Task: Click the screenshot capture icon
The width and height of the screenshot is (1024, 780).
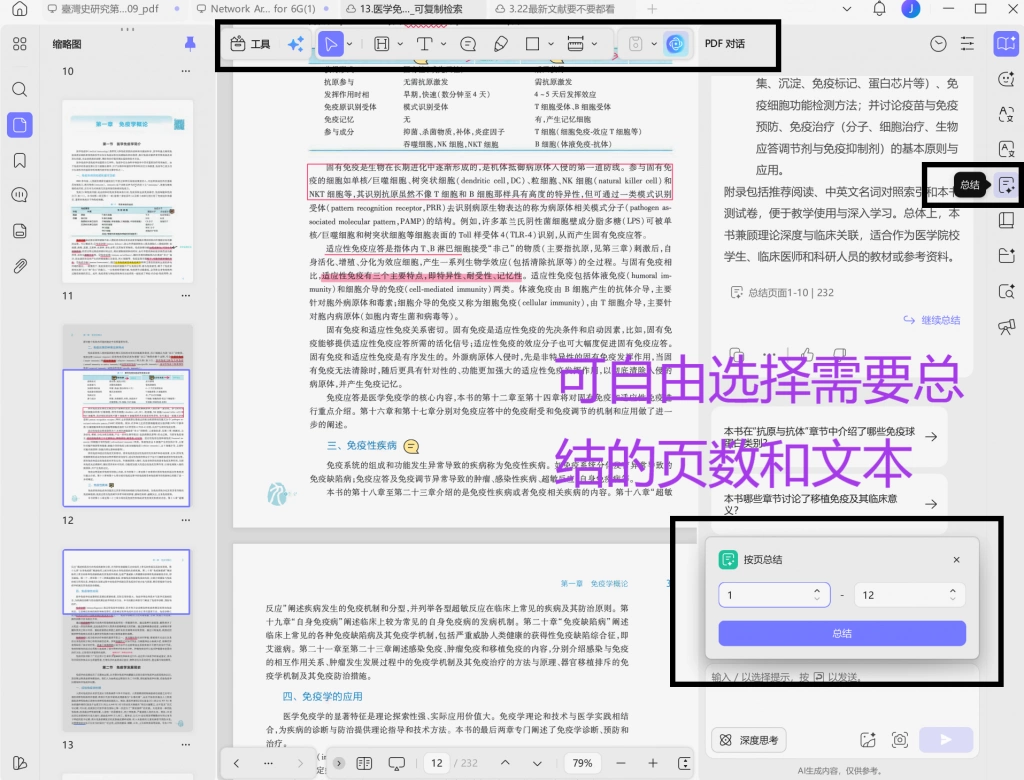Action: pos(900,739)
